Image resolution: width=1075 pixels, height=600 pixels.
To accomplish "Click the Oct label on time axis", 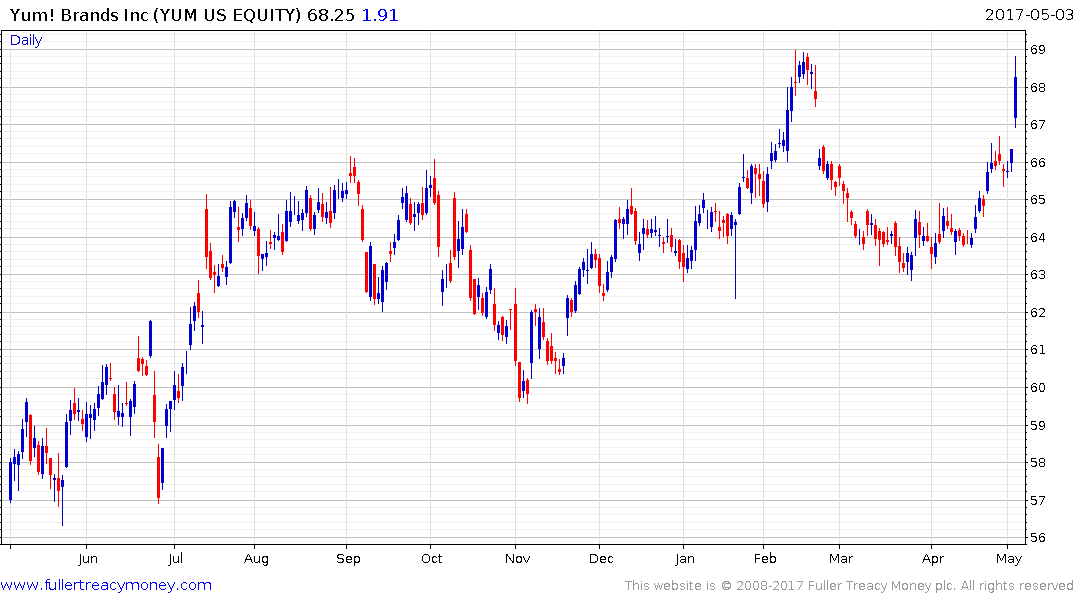I will point(432,558).
